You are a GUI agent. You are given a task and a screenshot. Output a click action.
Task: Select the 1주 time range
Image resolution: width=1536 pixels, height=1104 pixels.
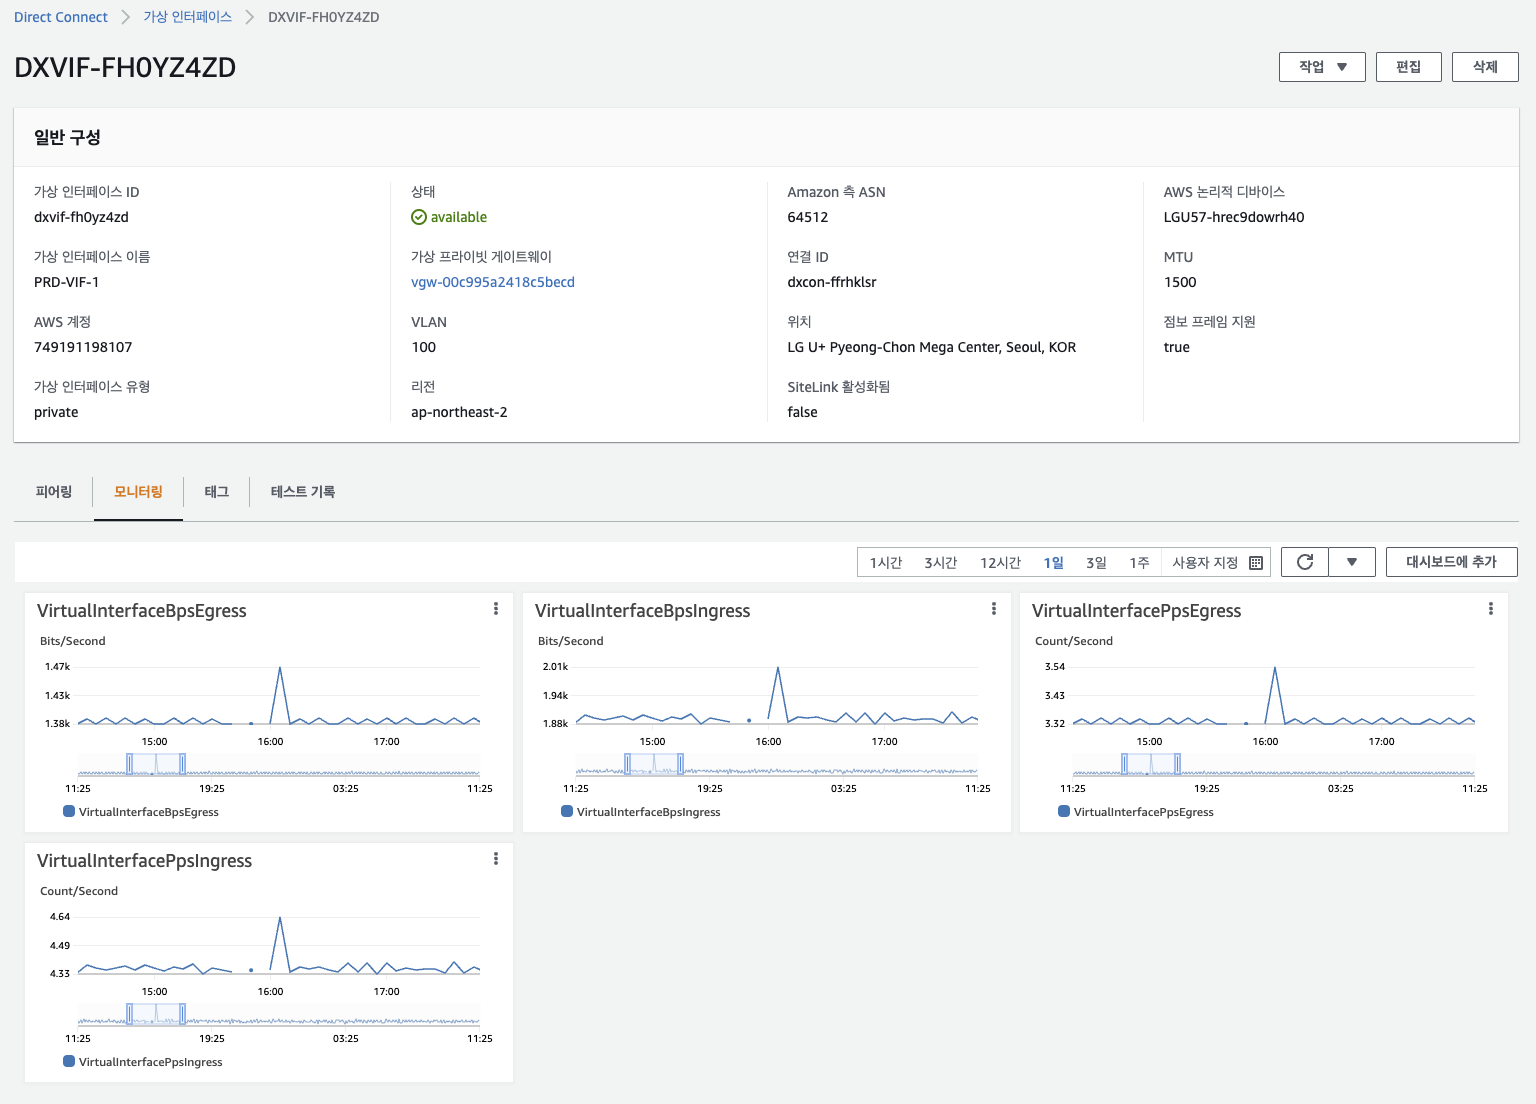coord(1140,563)
